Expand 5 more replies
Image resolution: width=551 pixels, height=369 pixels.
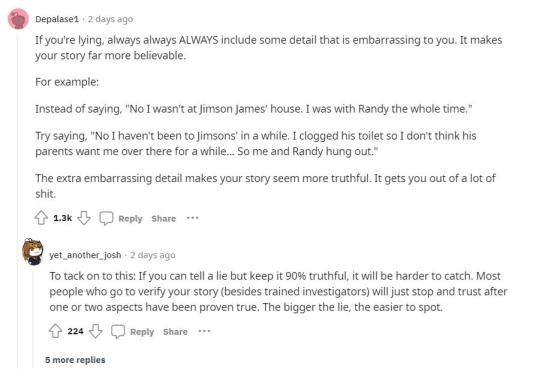(x=75, y=360)
